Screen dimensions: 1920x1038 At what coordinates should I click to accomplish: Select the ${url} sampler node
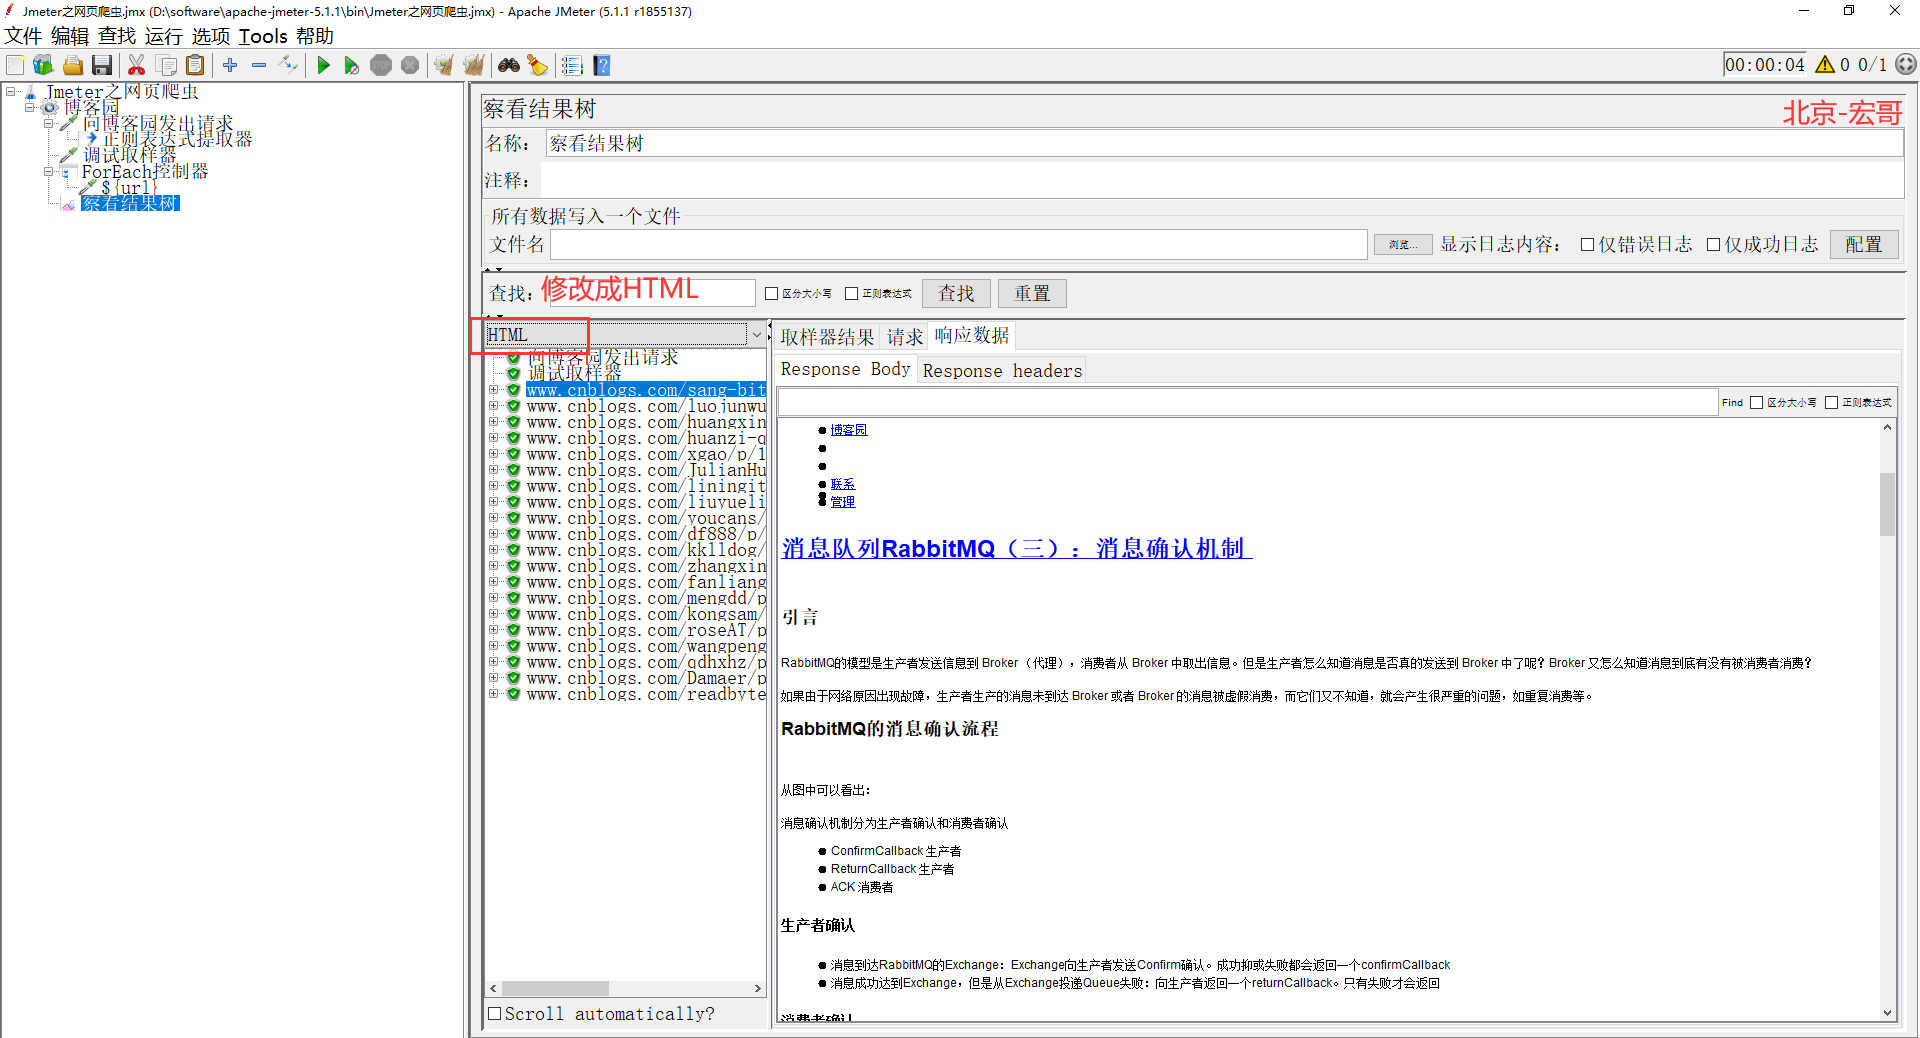129,187
